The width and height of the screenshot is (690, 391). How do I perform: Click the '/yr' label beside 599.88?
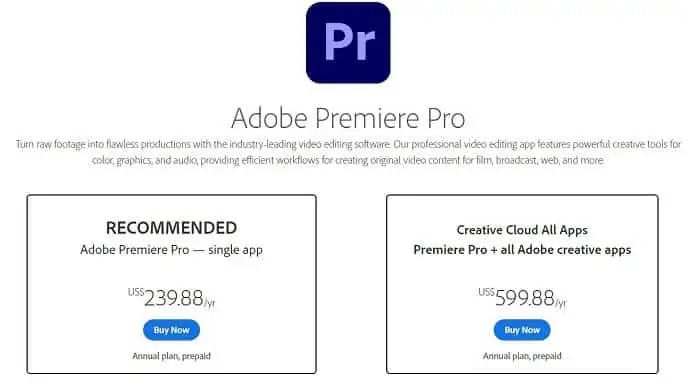coord(561,303)
